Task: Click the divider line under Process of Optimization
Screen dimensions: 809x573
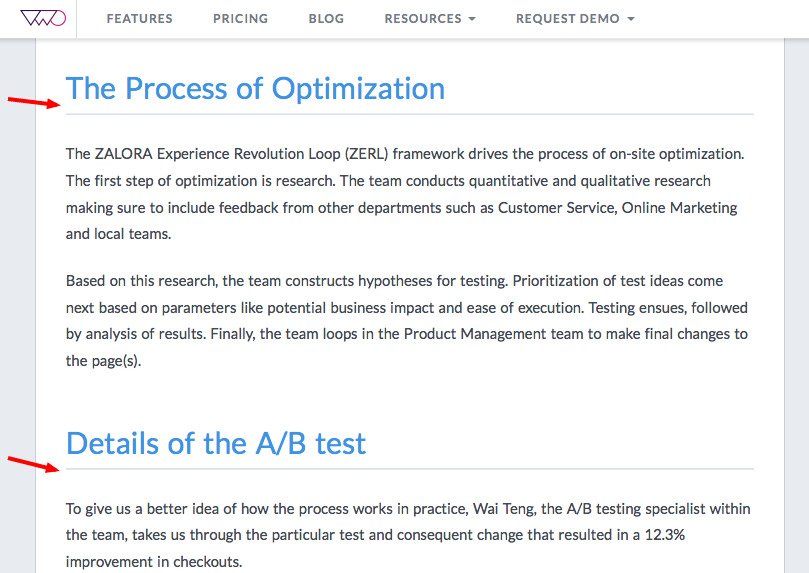Action: pos(410,114)
